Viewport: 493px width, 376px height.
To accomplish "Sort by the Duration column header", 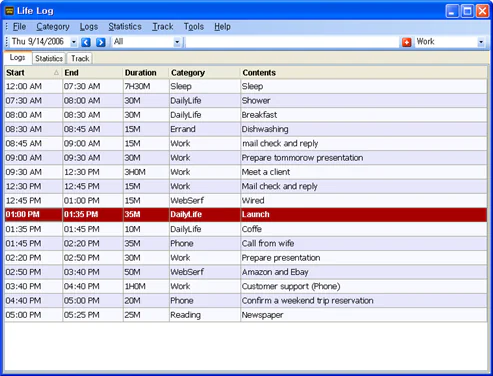I will [146, 73].
